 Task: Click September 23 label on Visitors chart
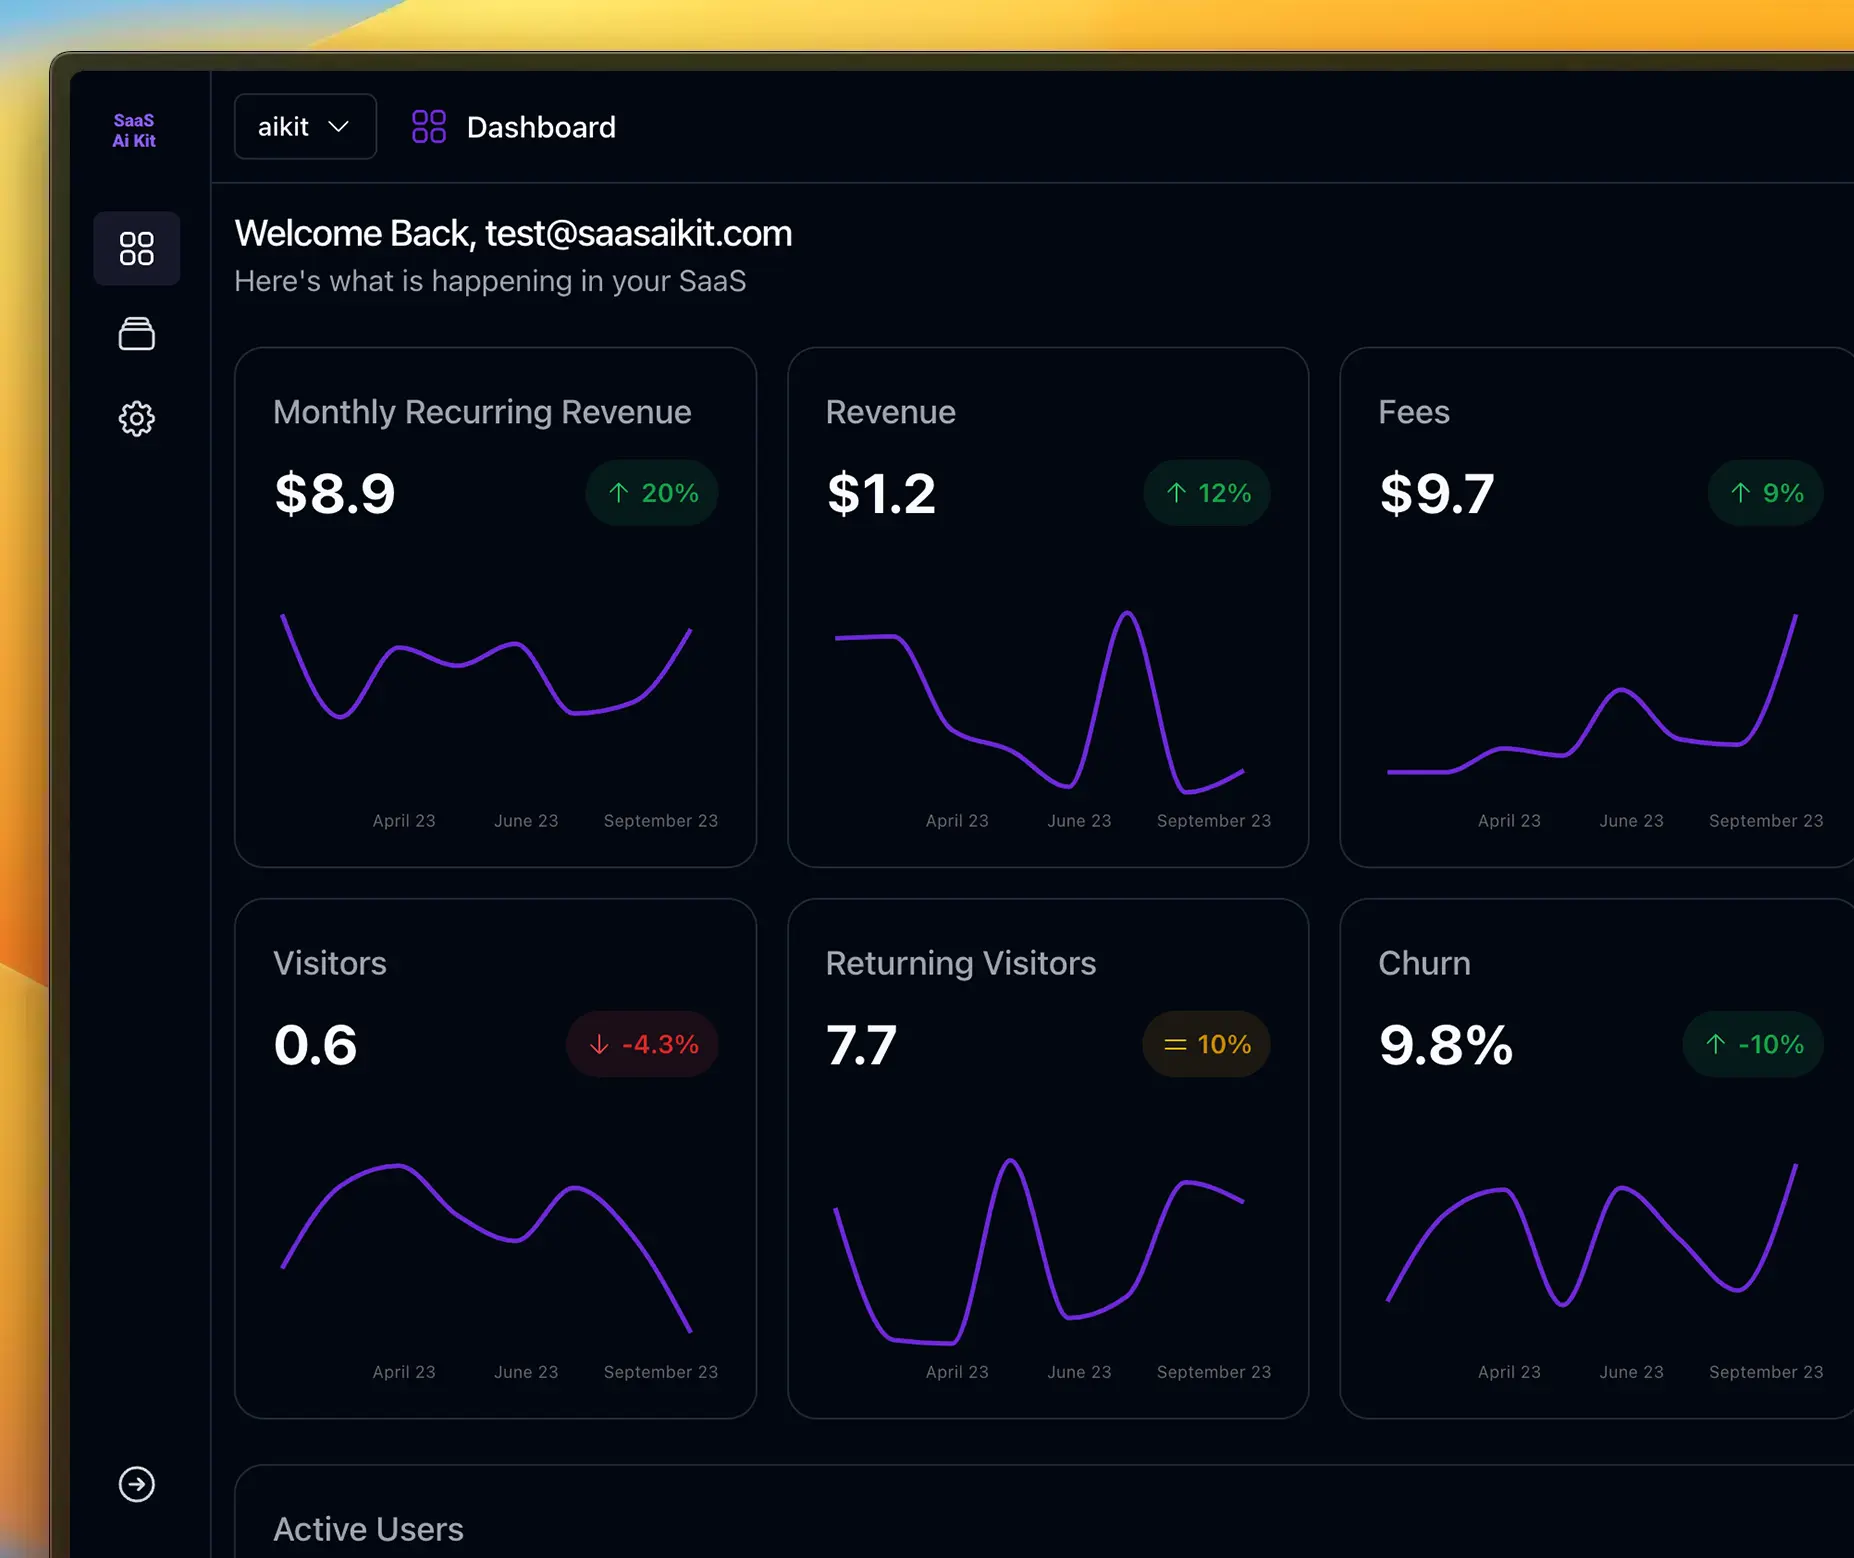point(661,1372)
